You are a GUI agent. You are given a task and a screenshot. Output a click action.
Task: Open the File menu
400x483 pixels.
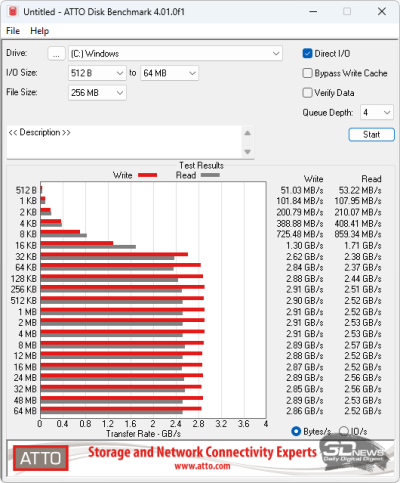point(13,31)
